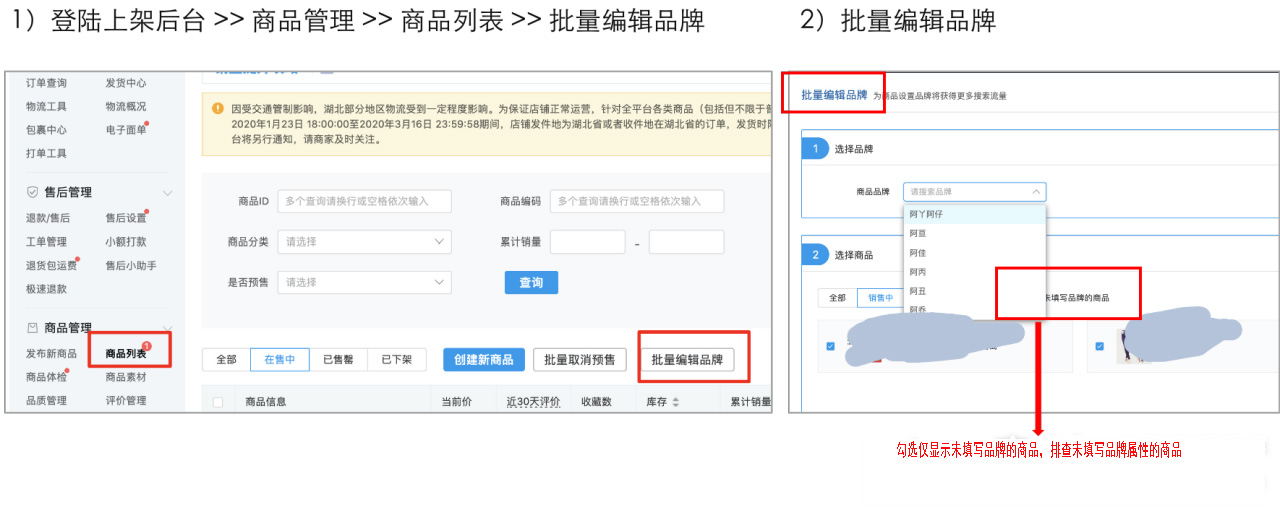
Task: Open 商品体检 in sidebar
Action: (46, 377)
